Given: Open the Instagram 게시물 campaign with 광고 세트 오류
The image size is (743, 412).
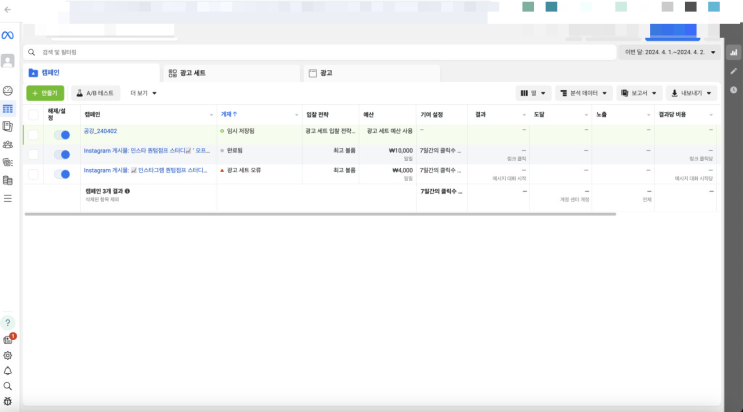Looking at the screenshot, I should (x=145, y=170).
